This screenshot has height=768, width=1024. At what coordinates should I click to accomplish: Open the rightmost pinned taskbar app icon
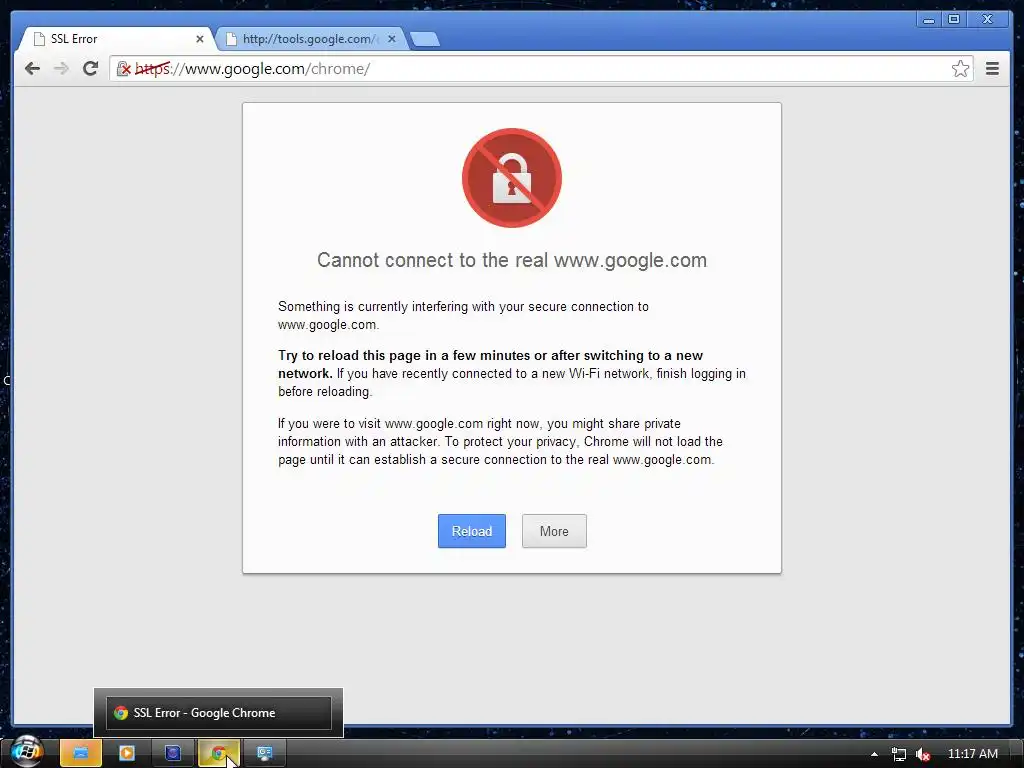pyautogui.click(x=264, y=753)
